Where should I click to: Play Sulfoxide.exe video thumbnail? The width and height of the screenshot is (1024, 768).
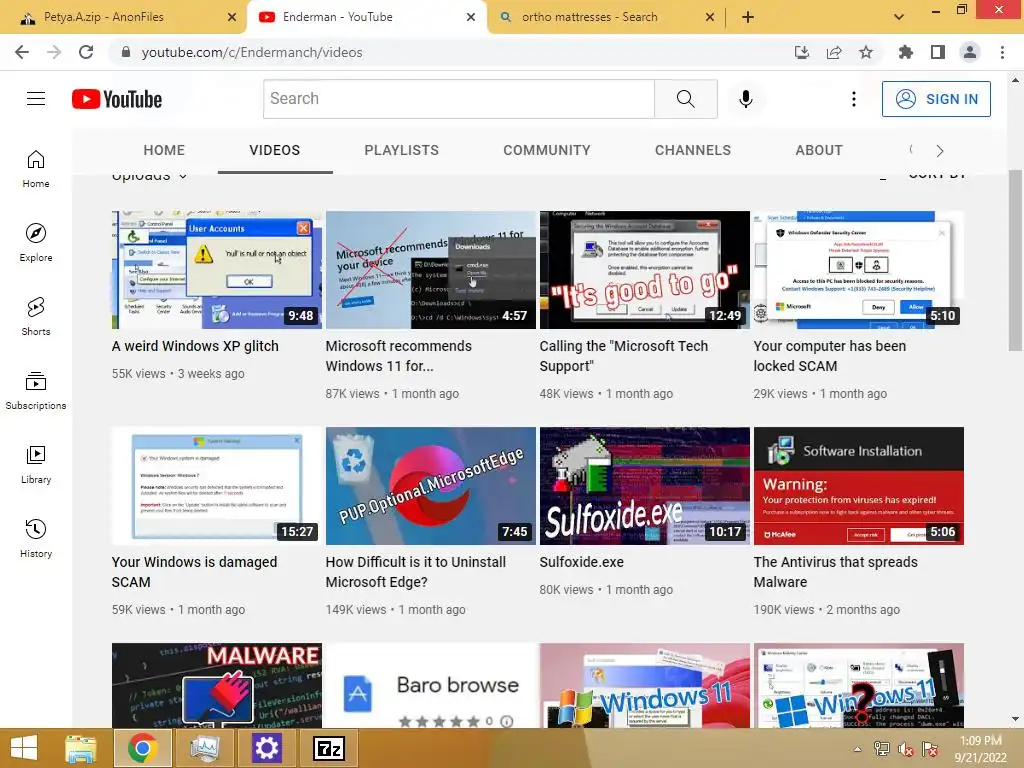(645, 486)
